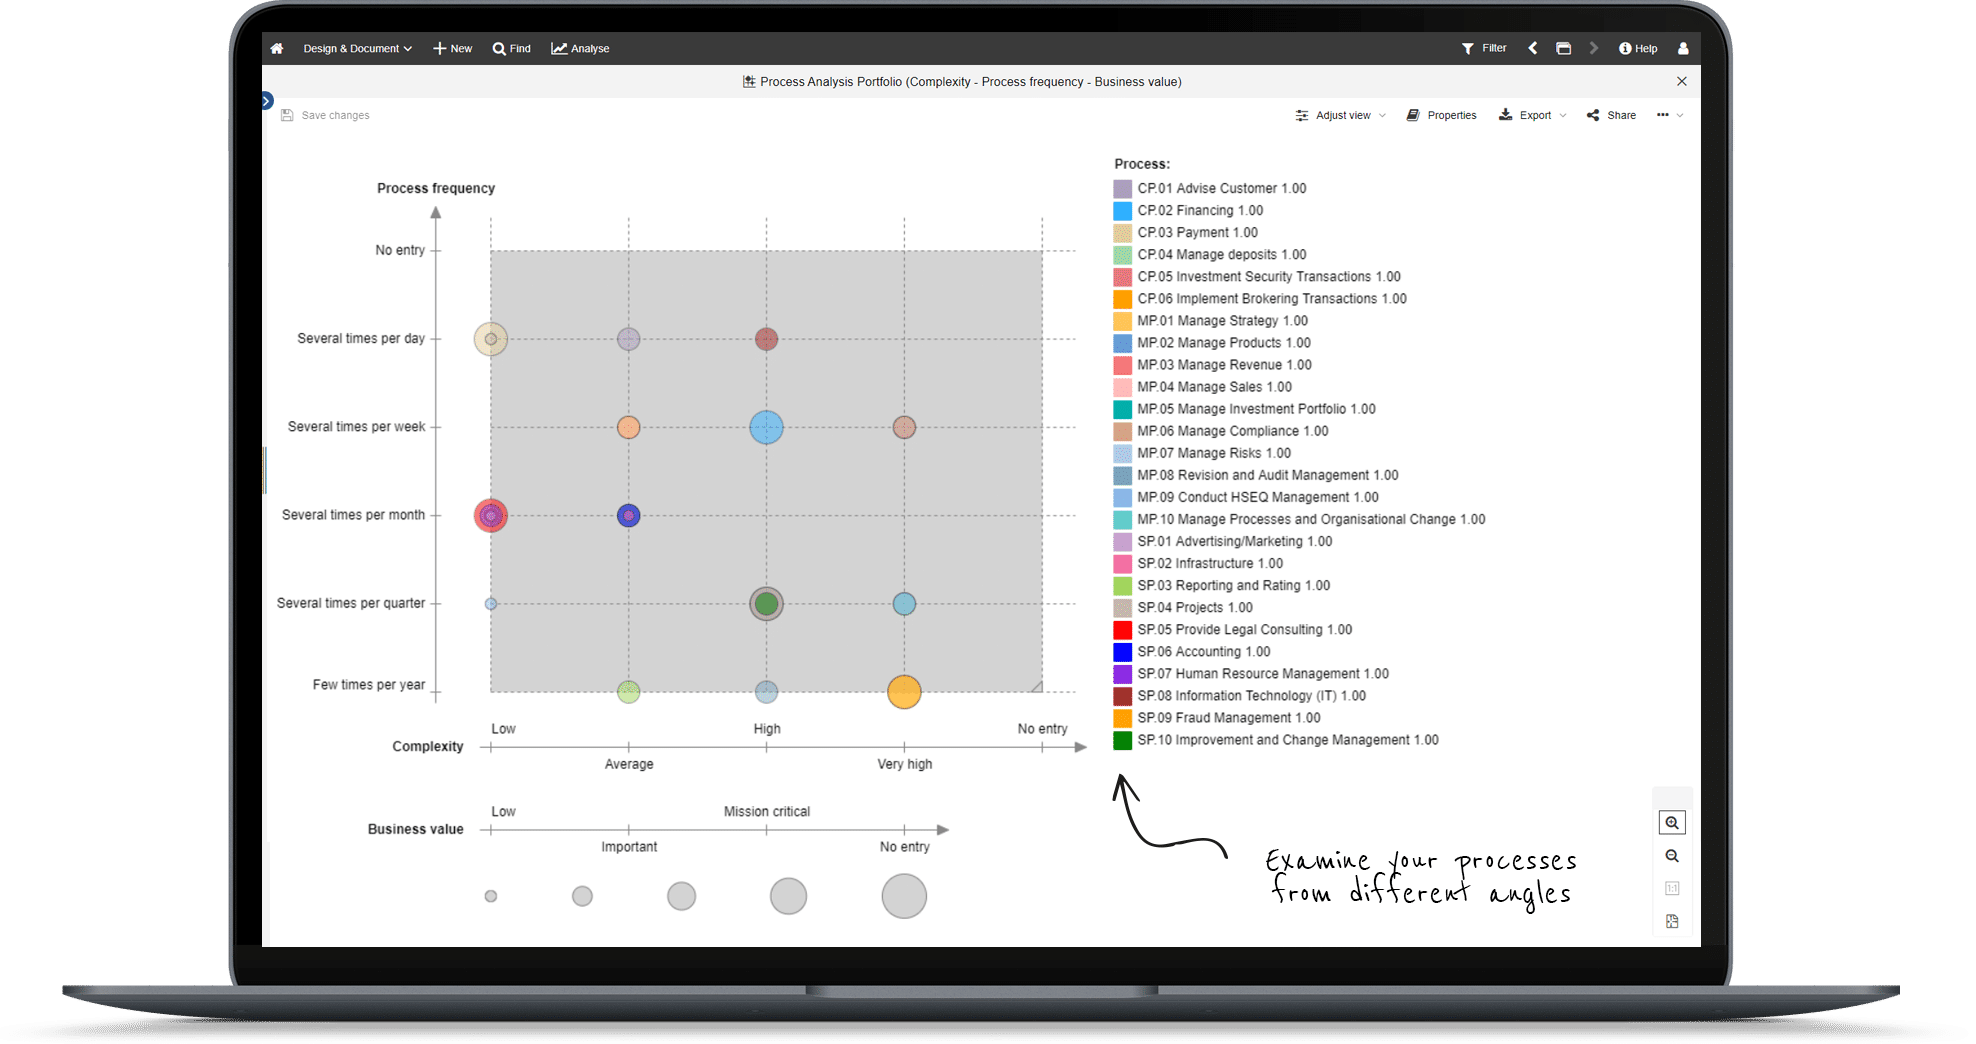Click the Share icon

tap(1610, 115)
